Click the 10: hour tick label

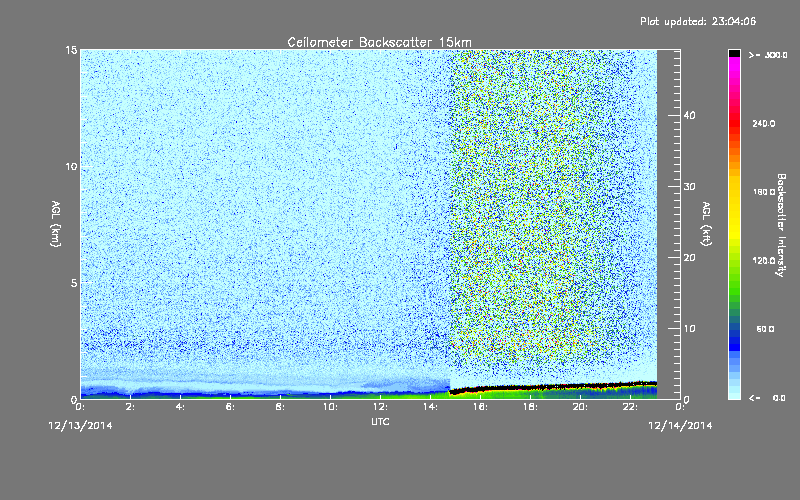point(330,407)
